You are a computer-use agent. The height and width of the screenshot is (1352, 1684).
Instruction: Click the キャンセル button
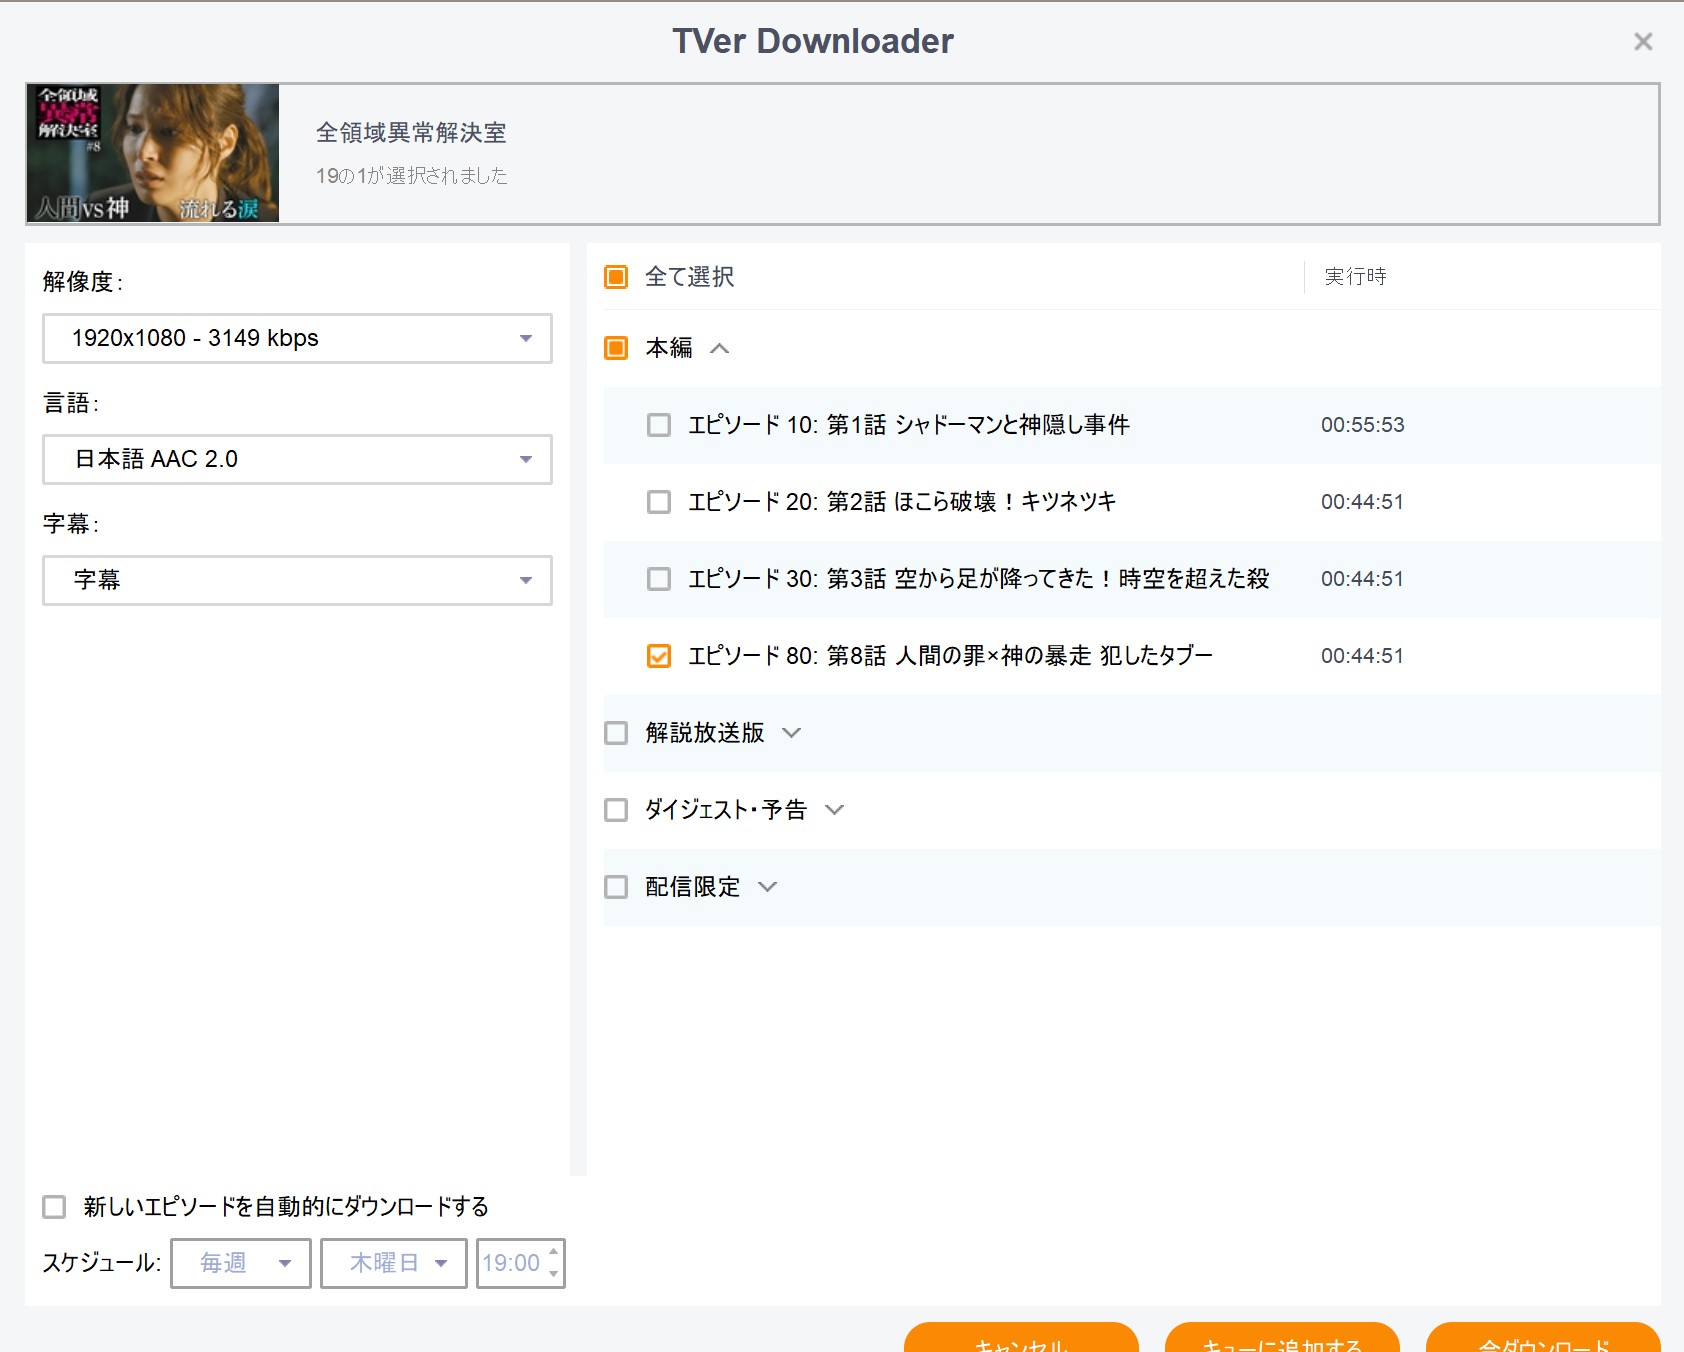pyautogui.click(x=1021, y=1338)
